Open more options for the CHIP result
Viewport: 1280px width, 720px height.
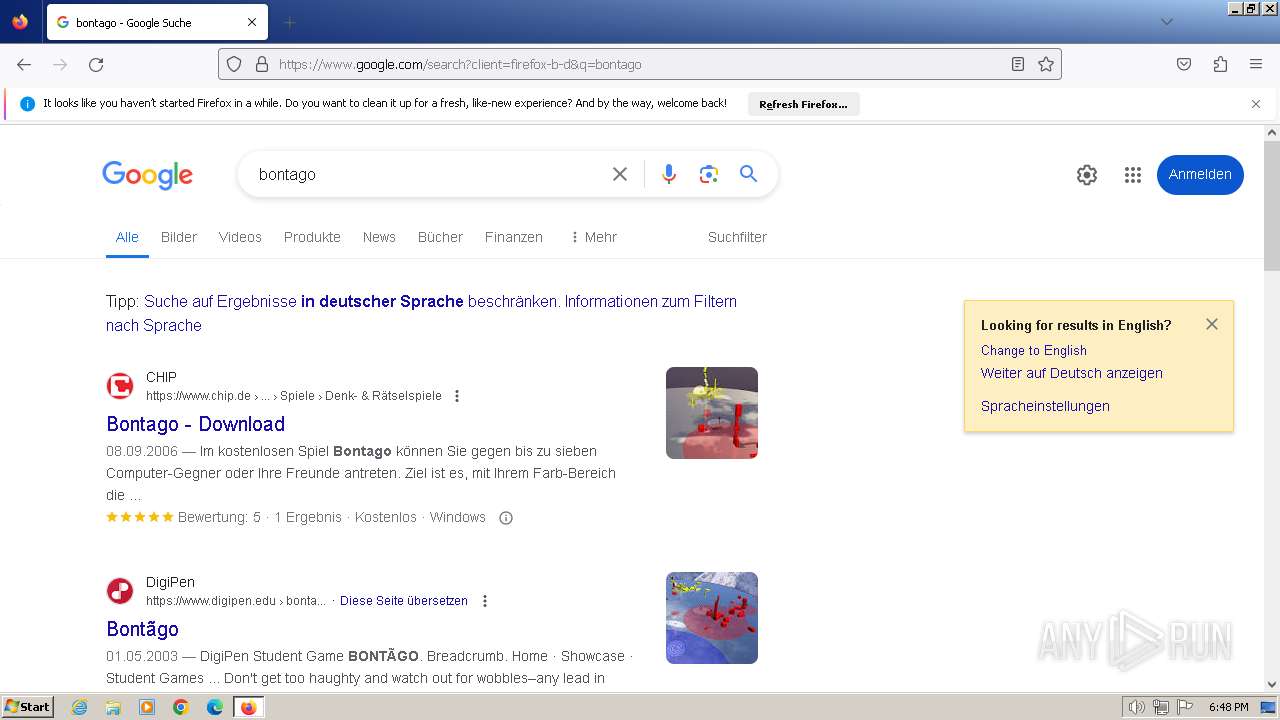tap(457, 396)
